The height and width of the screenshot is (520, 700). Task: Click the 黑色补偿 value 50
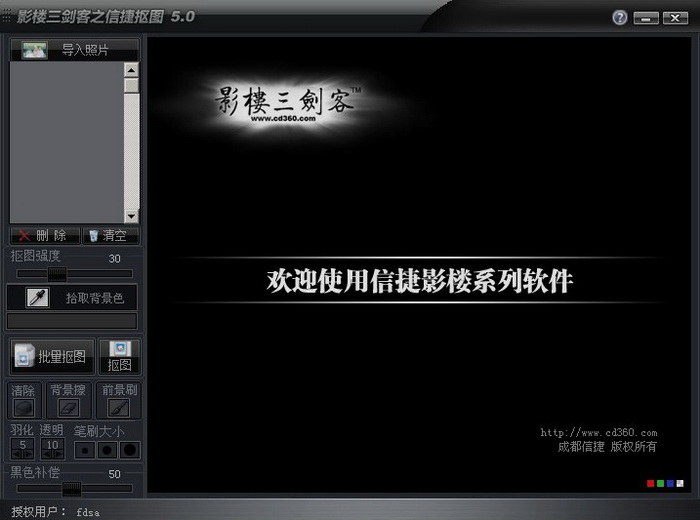point(114,474)
